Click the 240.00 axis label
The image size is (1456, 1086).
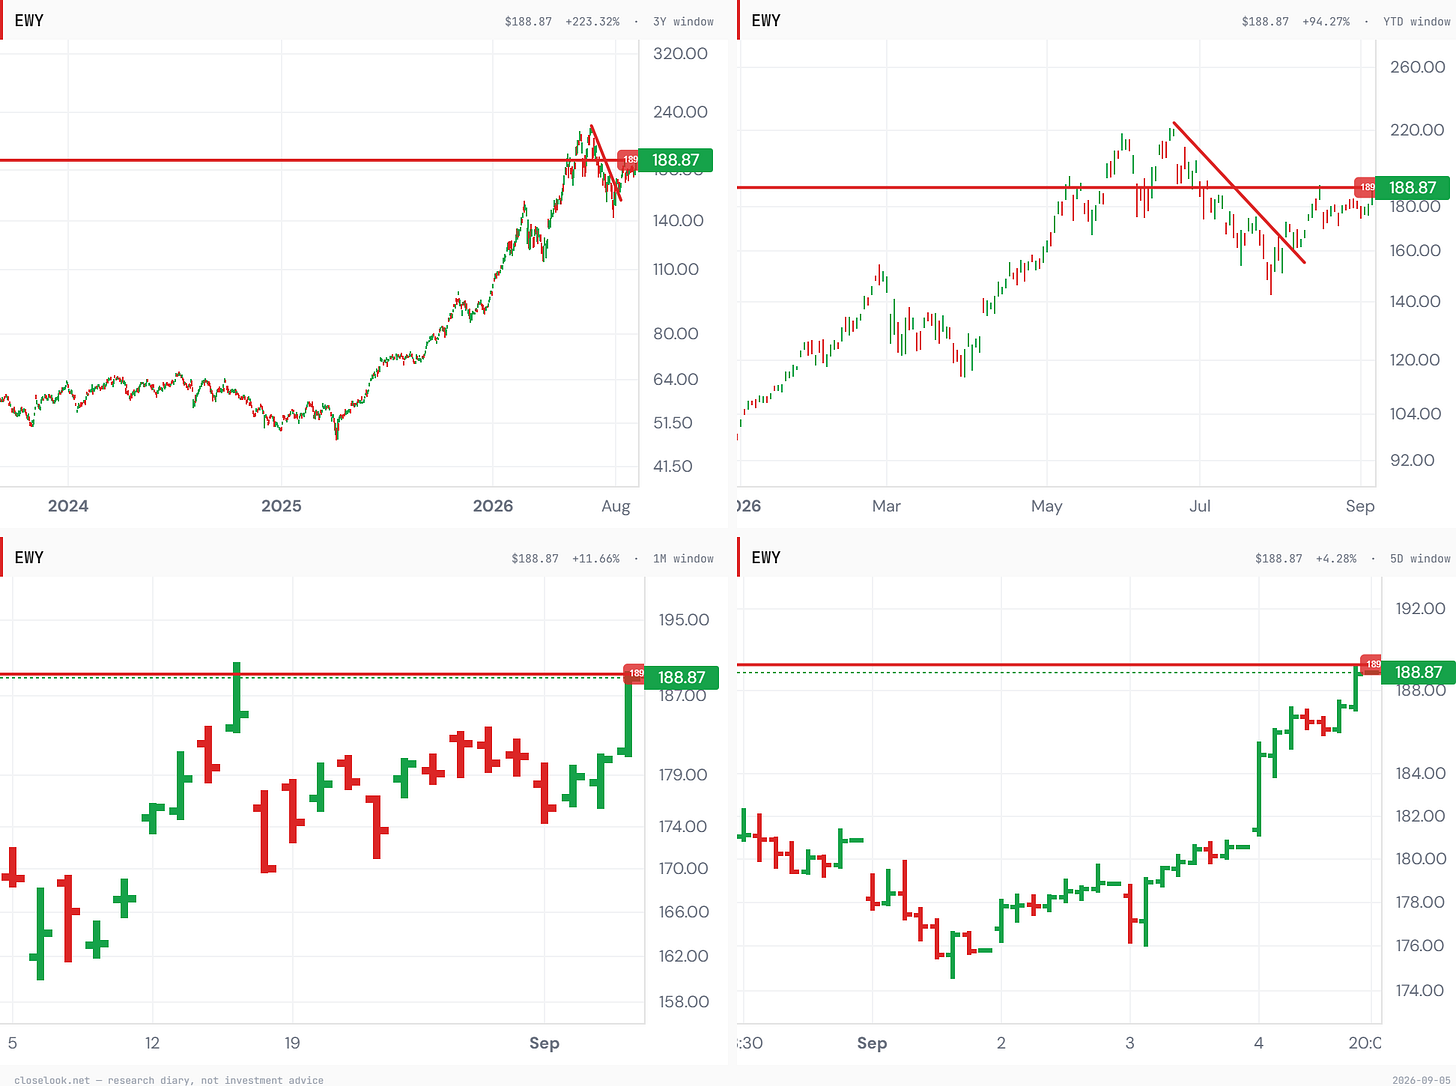(681, 112)
